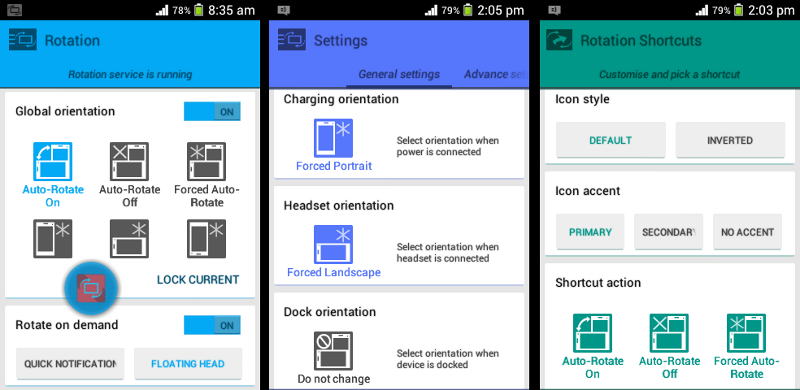Select the forced portrait icon under Forced Auto-Rotate
800x390 pixels.
(x=206, y=238)
